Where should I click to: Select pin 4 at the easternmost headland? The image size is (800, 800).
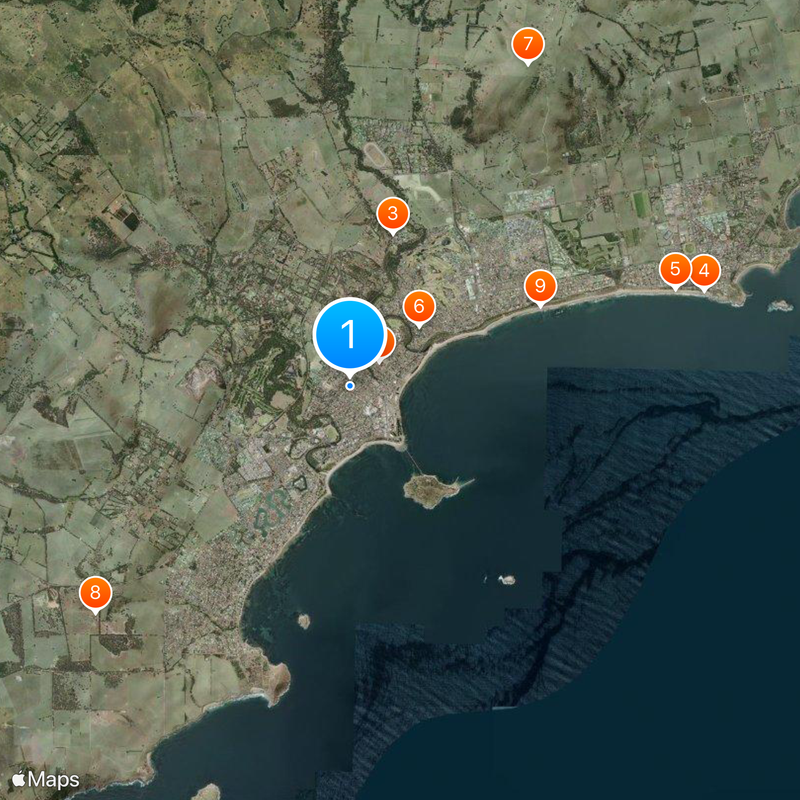point(703,269)
